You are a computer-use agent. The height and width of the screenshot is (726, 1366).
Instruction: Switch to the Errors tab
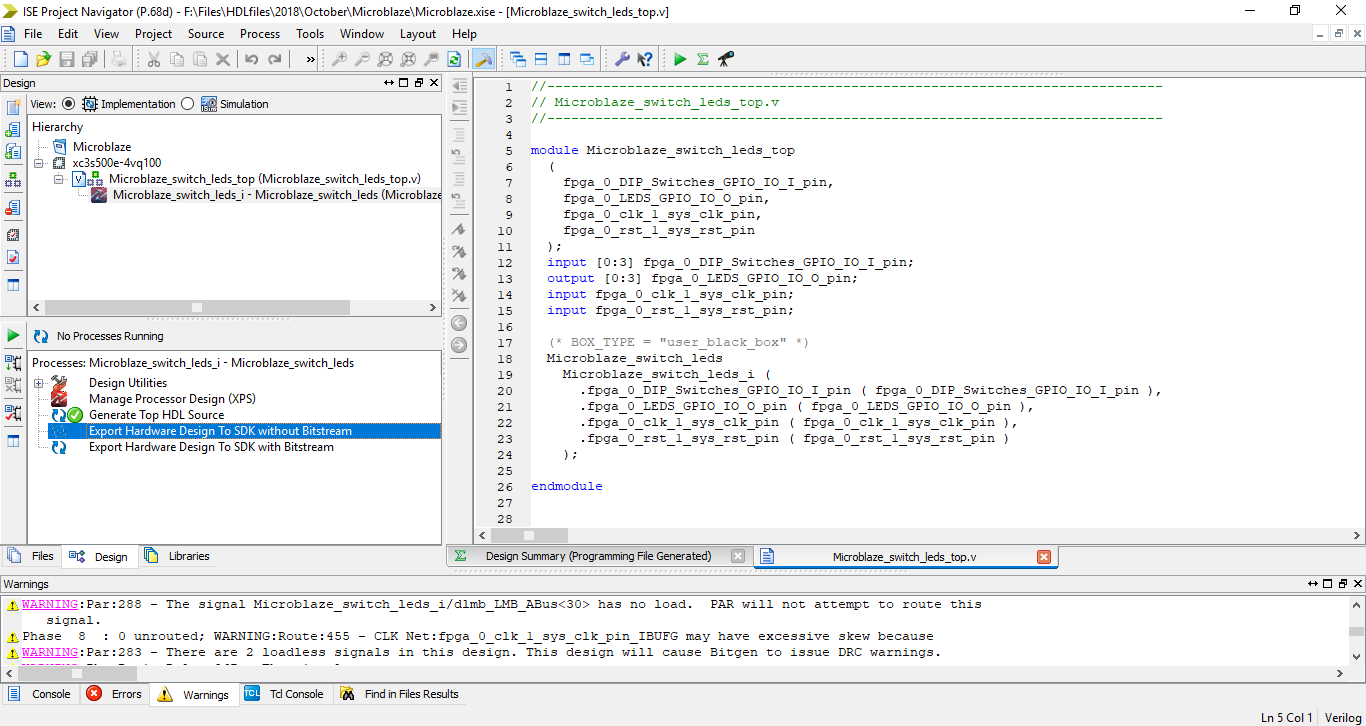tap(115, 694)
